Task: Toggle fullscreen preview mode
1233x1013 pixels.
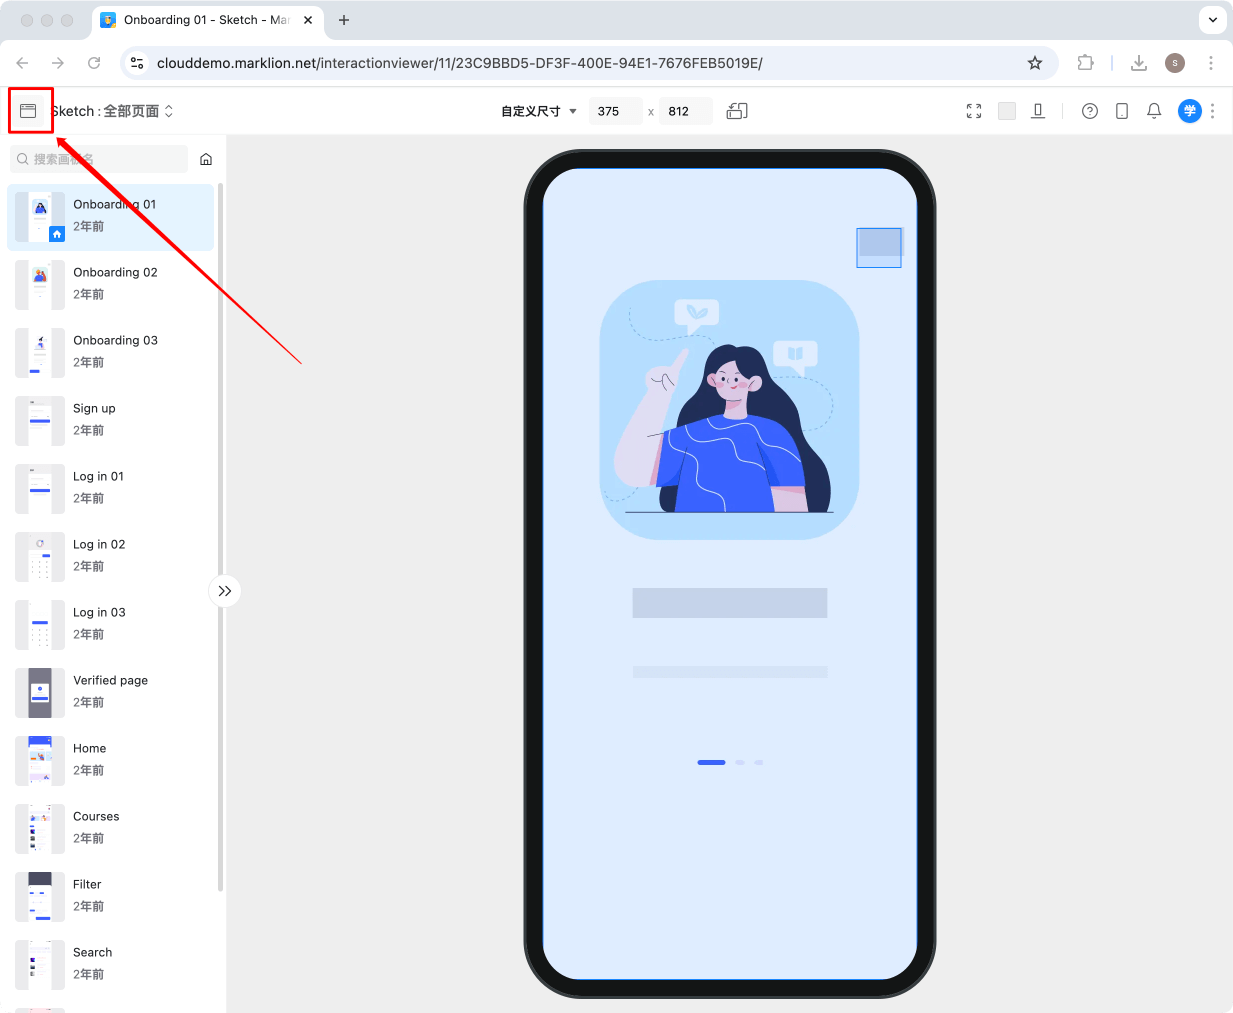Action: [974, 111]
